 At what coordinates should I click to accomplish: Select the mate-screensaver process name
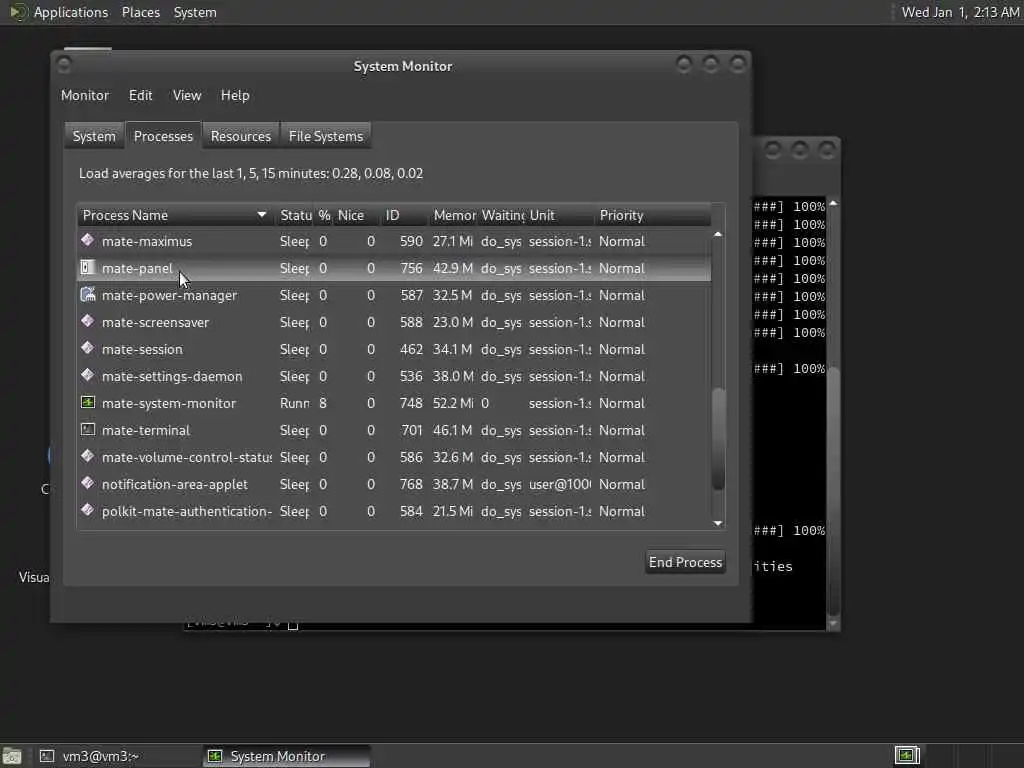click(x=155, y=322)
